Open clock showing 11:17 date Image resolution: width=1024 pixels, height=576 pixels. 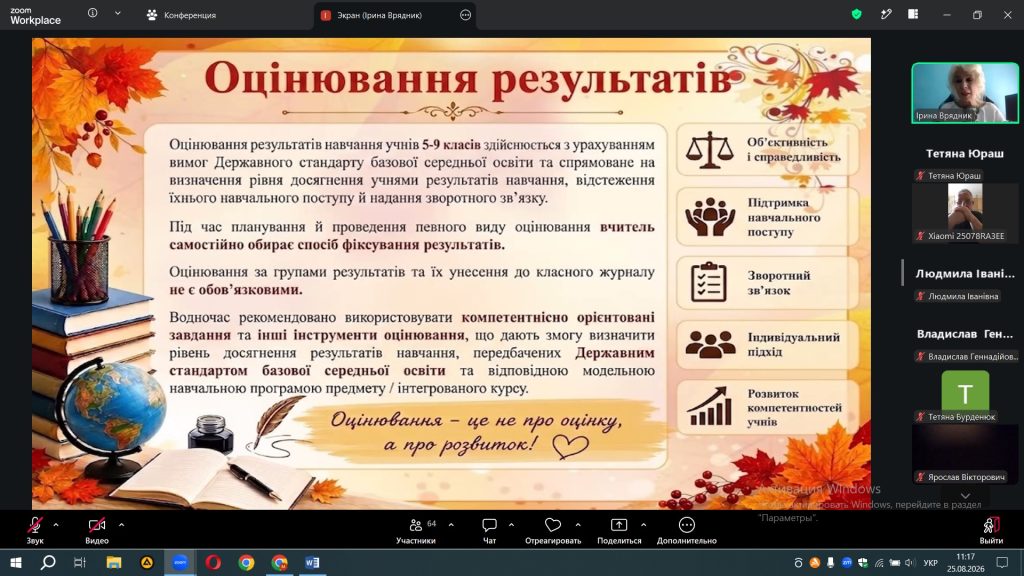[x=965, y=562]
